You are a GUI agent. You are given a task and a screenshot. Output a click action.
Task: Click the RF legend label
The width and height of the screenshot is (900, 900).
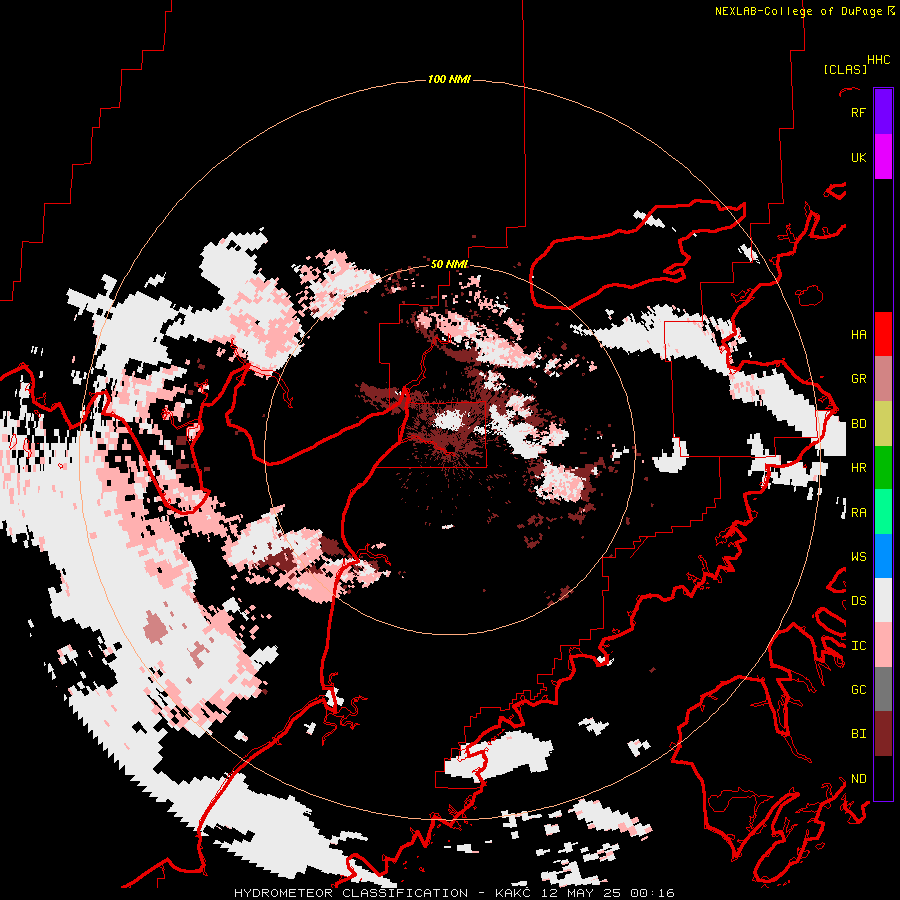point(858,112)
